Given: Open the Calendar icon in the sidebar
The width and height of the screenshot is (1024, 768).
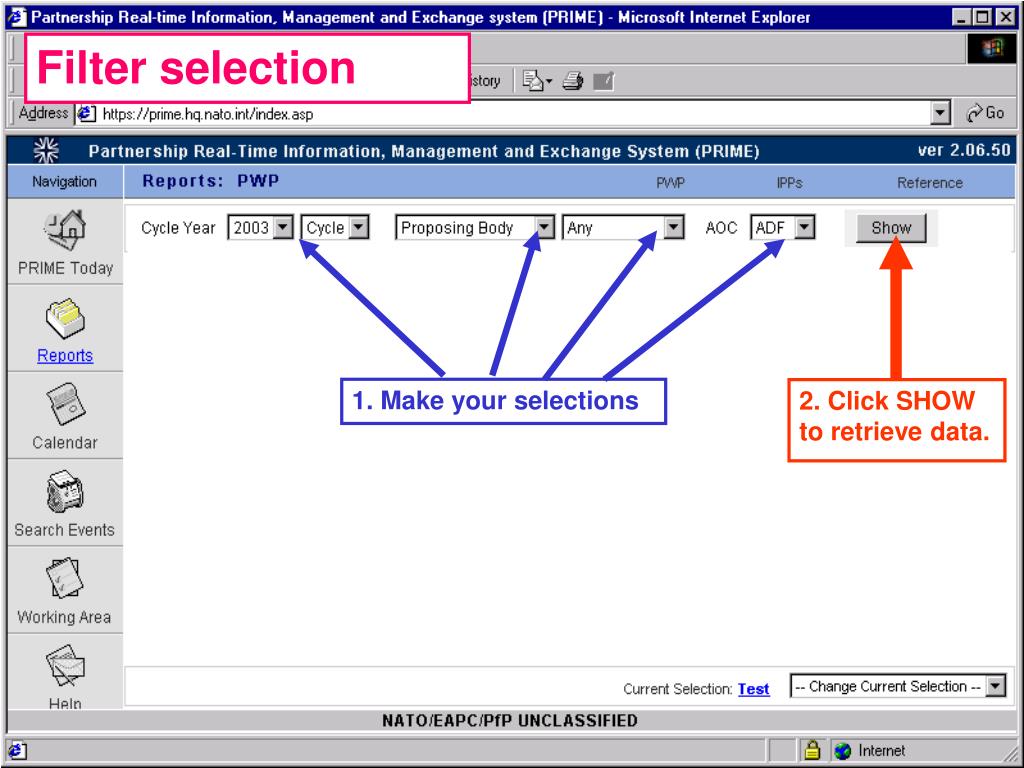Looking at the screenshot, I should (65, 405).
